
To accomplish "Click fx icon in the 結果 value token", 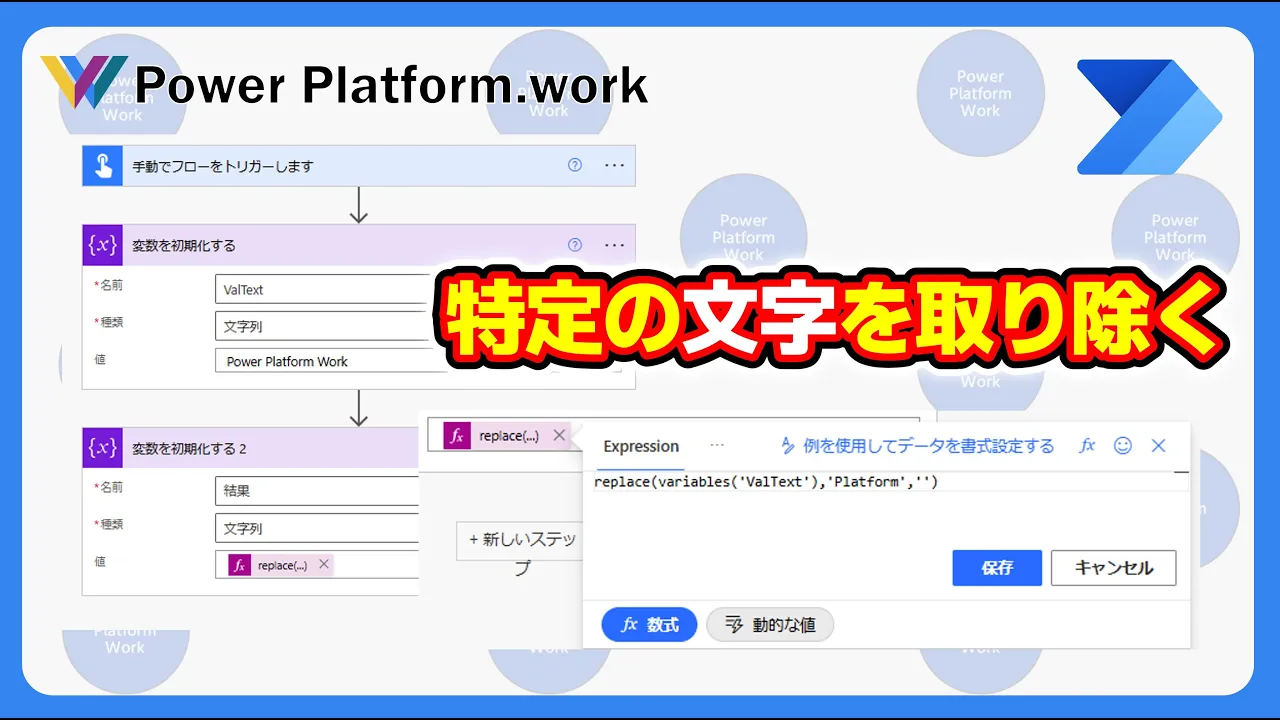I will [239, 565].
